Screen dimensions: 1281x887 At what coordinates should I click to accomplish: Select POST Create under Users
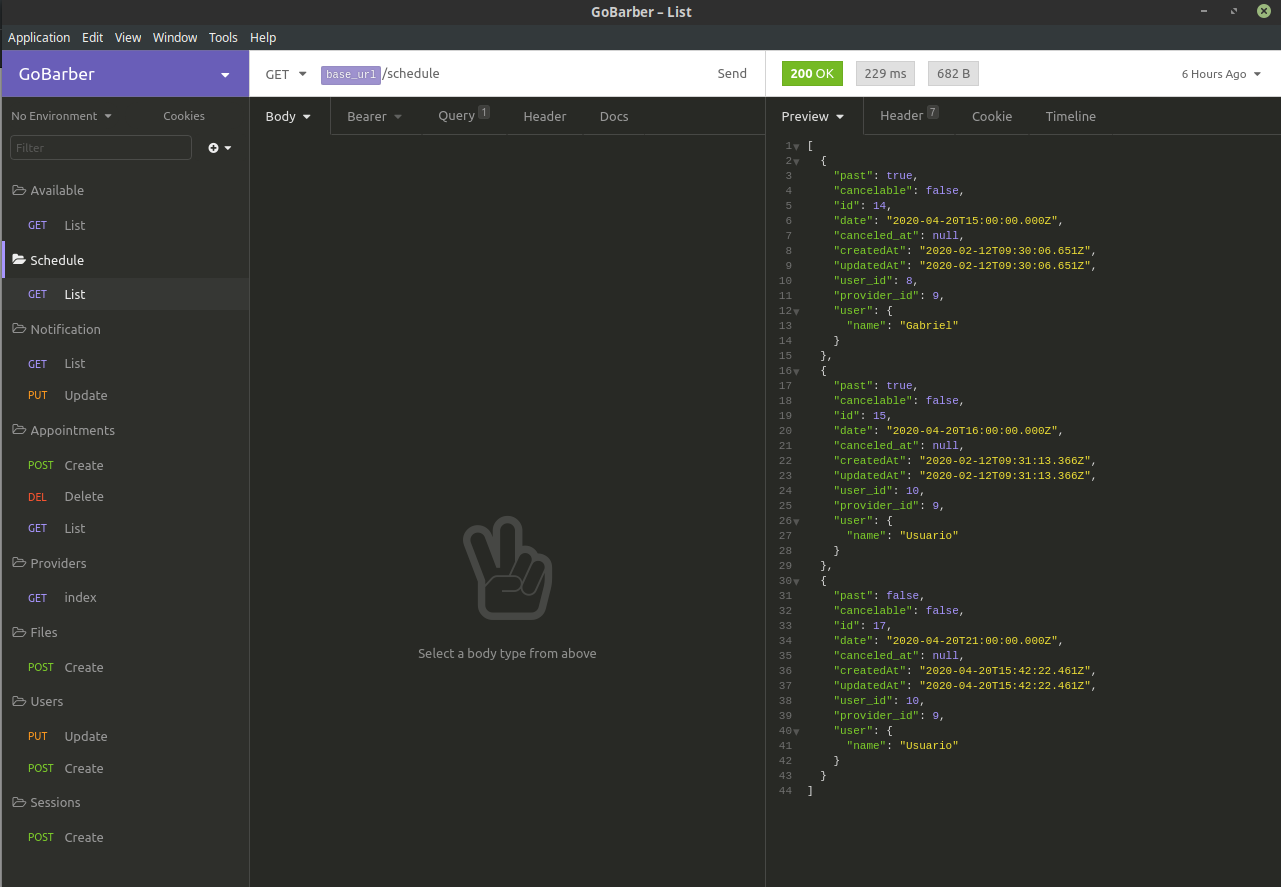[x=125, y=768]
